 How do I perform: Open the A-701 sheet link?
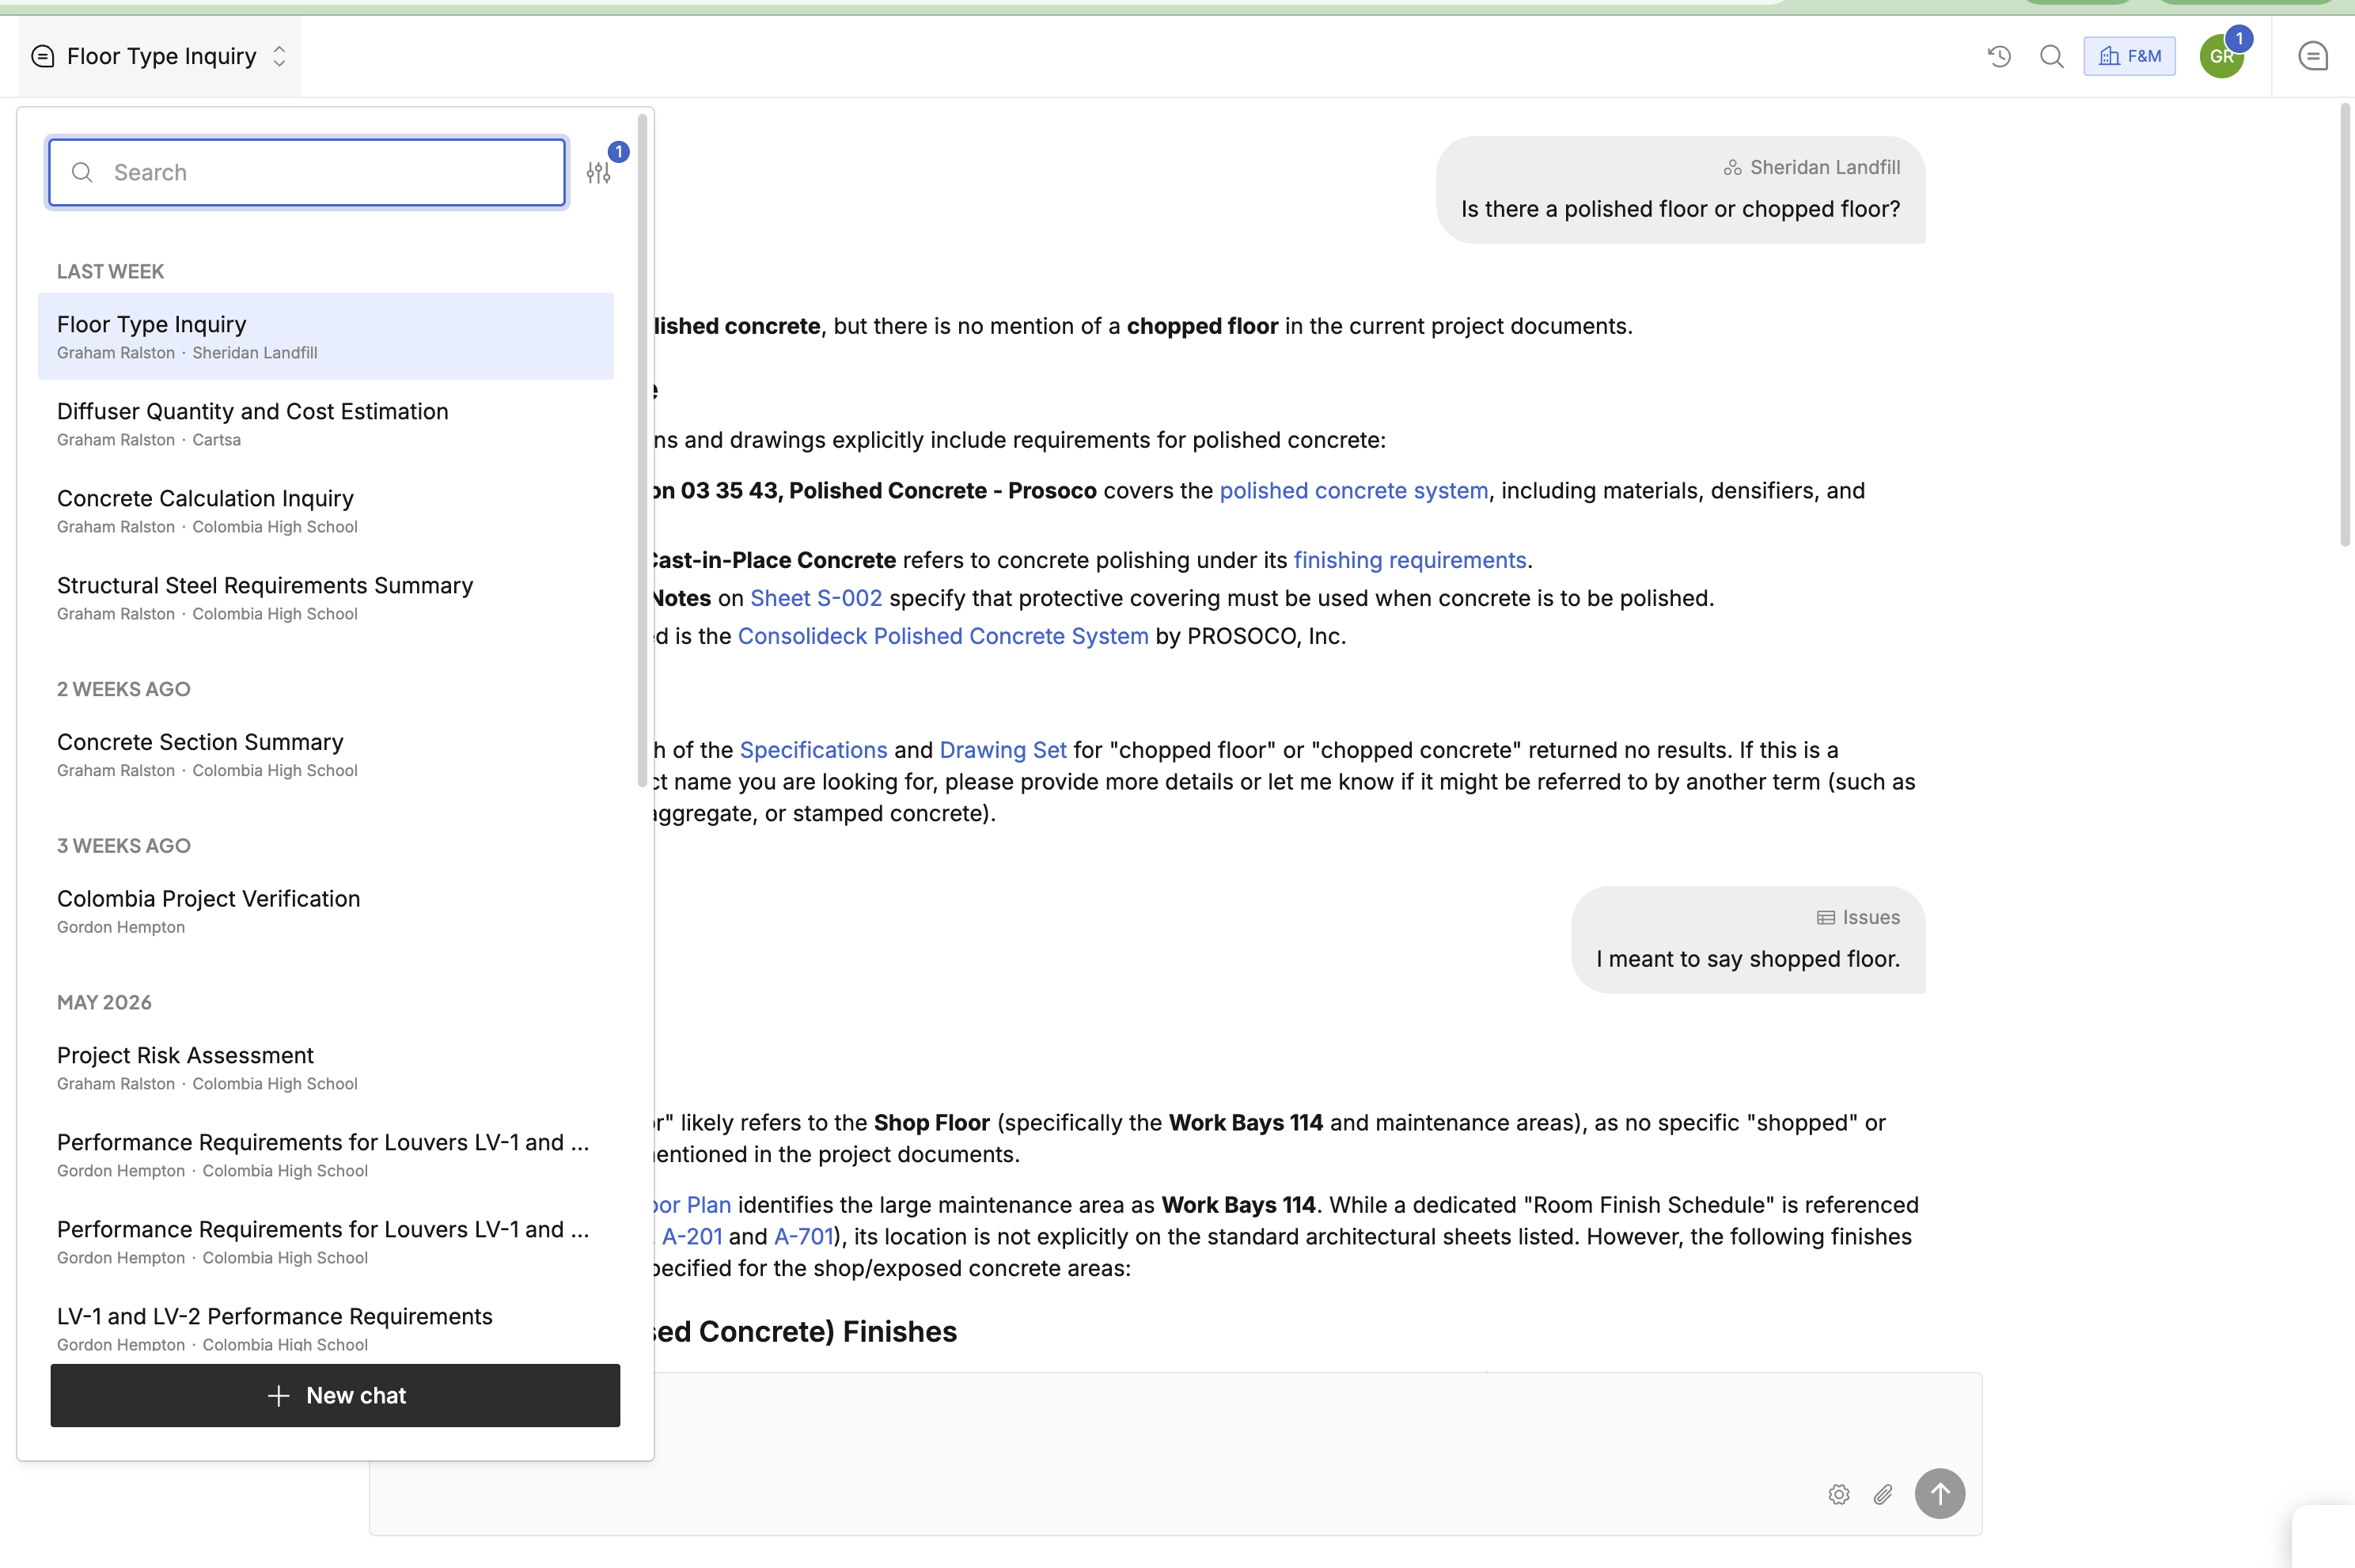tap(803, 1236)
